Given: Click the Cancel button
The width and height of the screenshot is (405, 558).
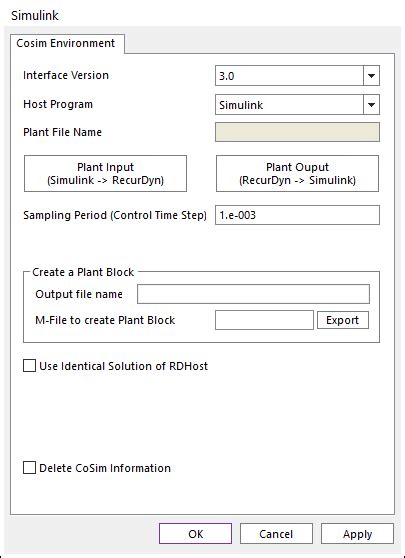Looking at the screenshot, I should click(276, 534).
